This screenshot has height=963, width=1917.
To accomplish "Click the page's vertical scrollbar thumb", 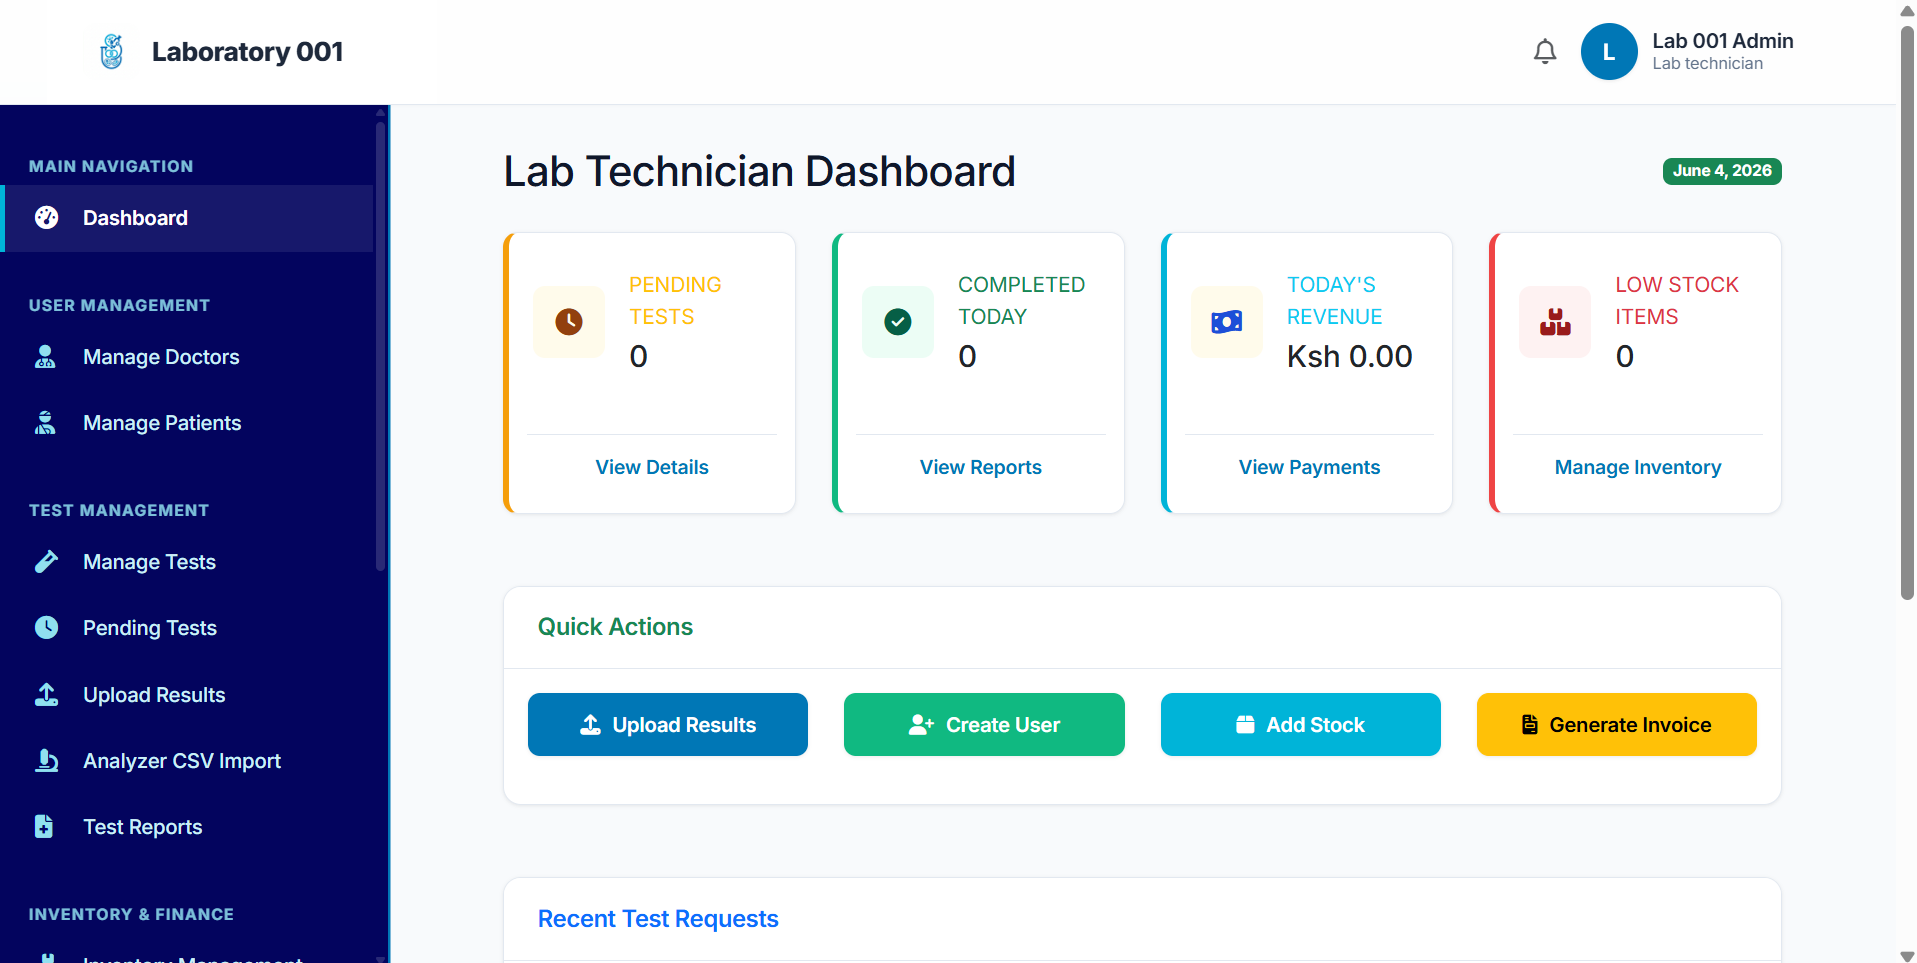I will point(1907,312).
